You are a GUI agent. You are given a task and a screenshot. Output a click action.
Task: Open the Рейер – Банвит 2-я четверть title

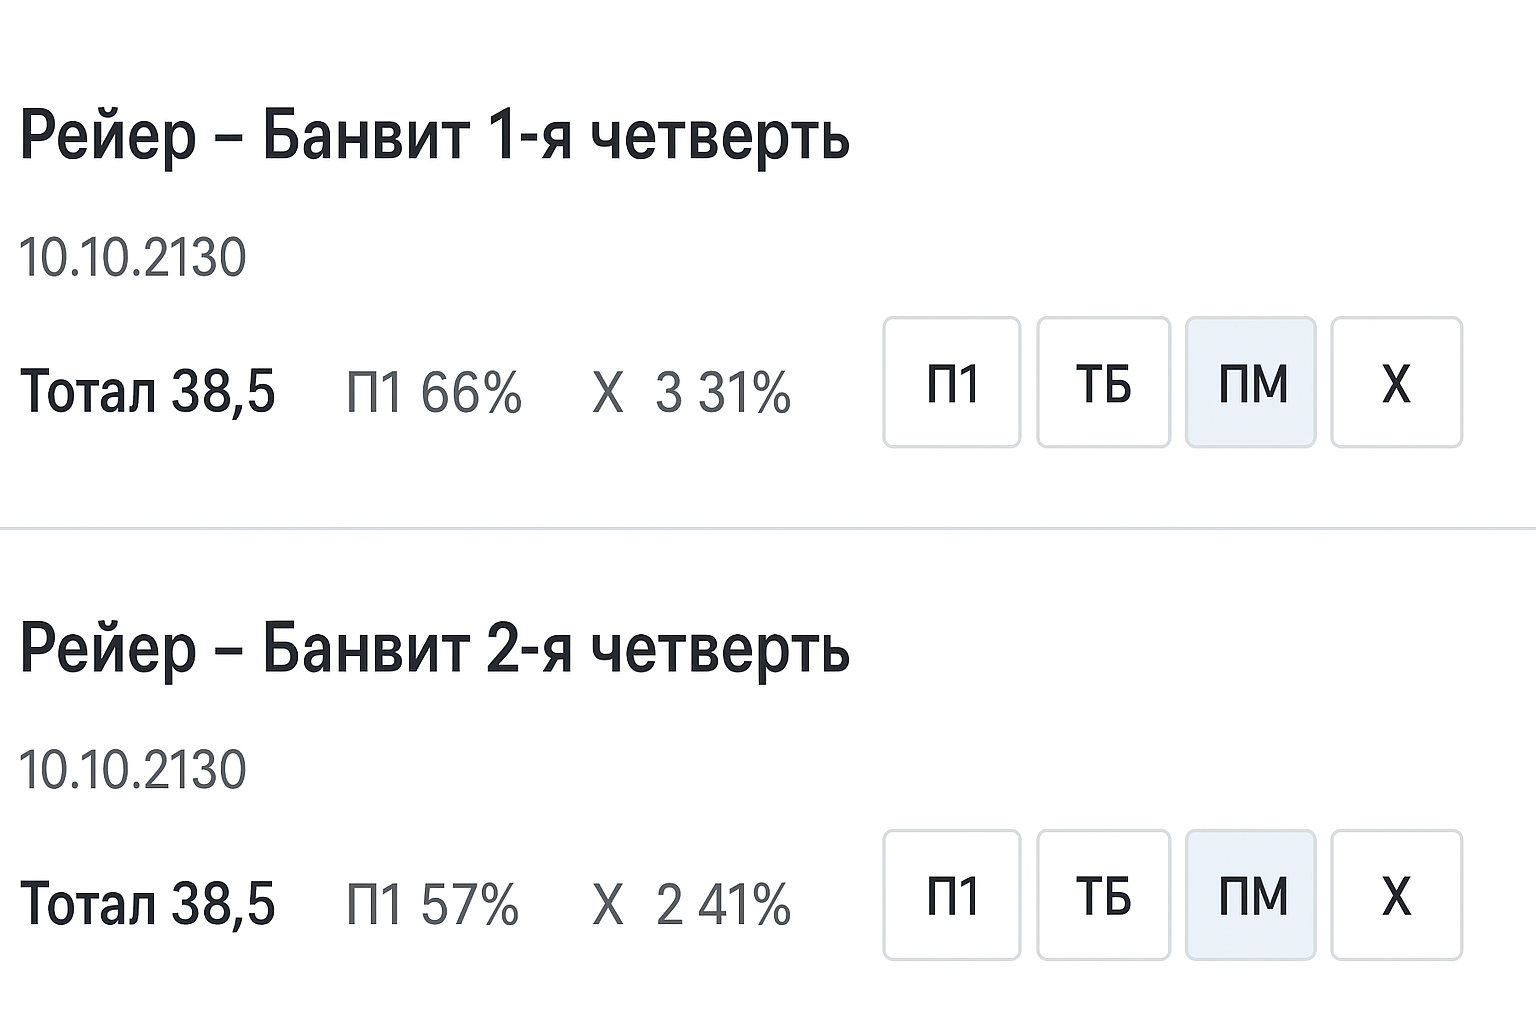point(434,648)
